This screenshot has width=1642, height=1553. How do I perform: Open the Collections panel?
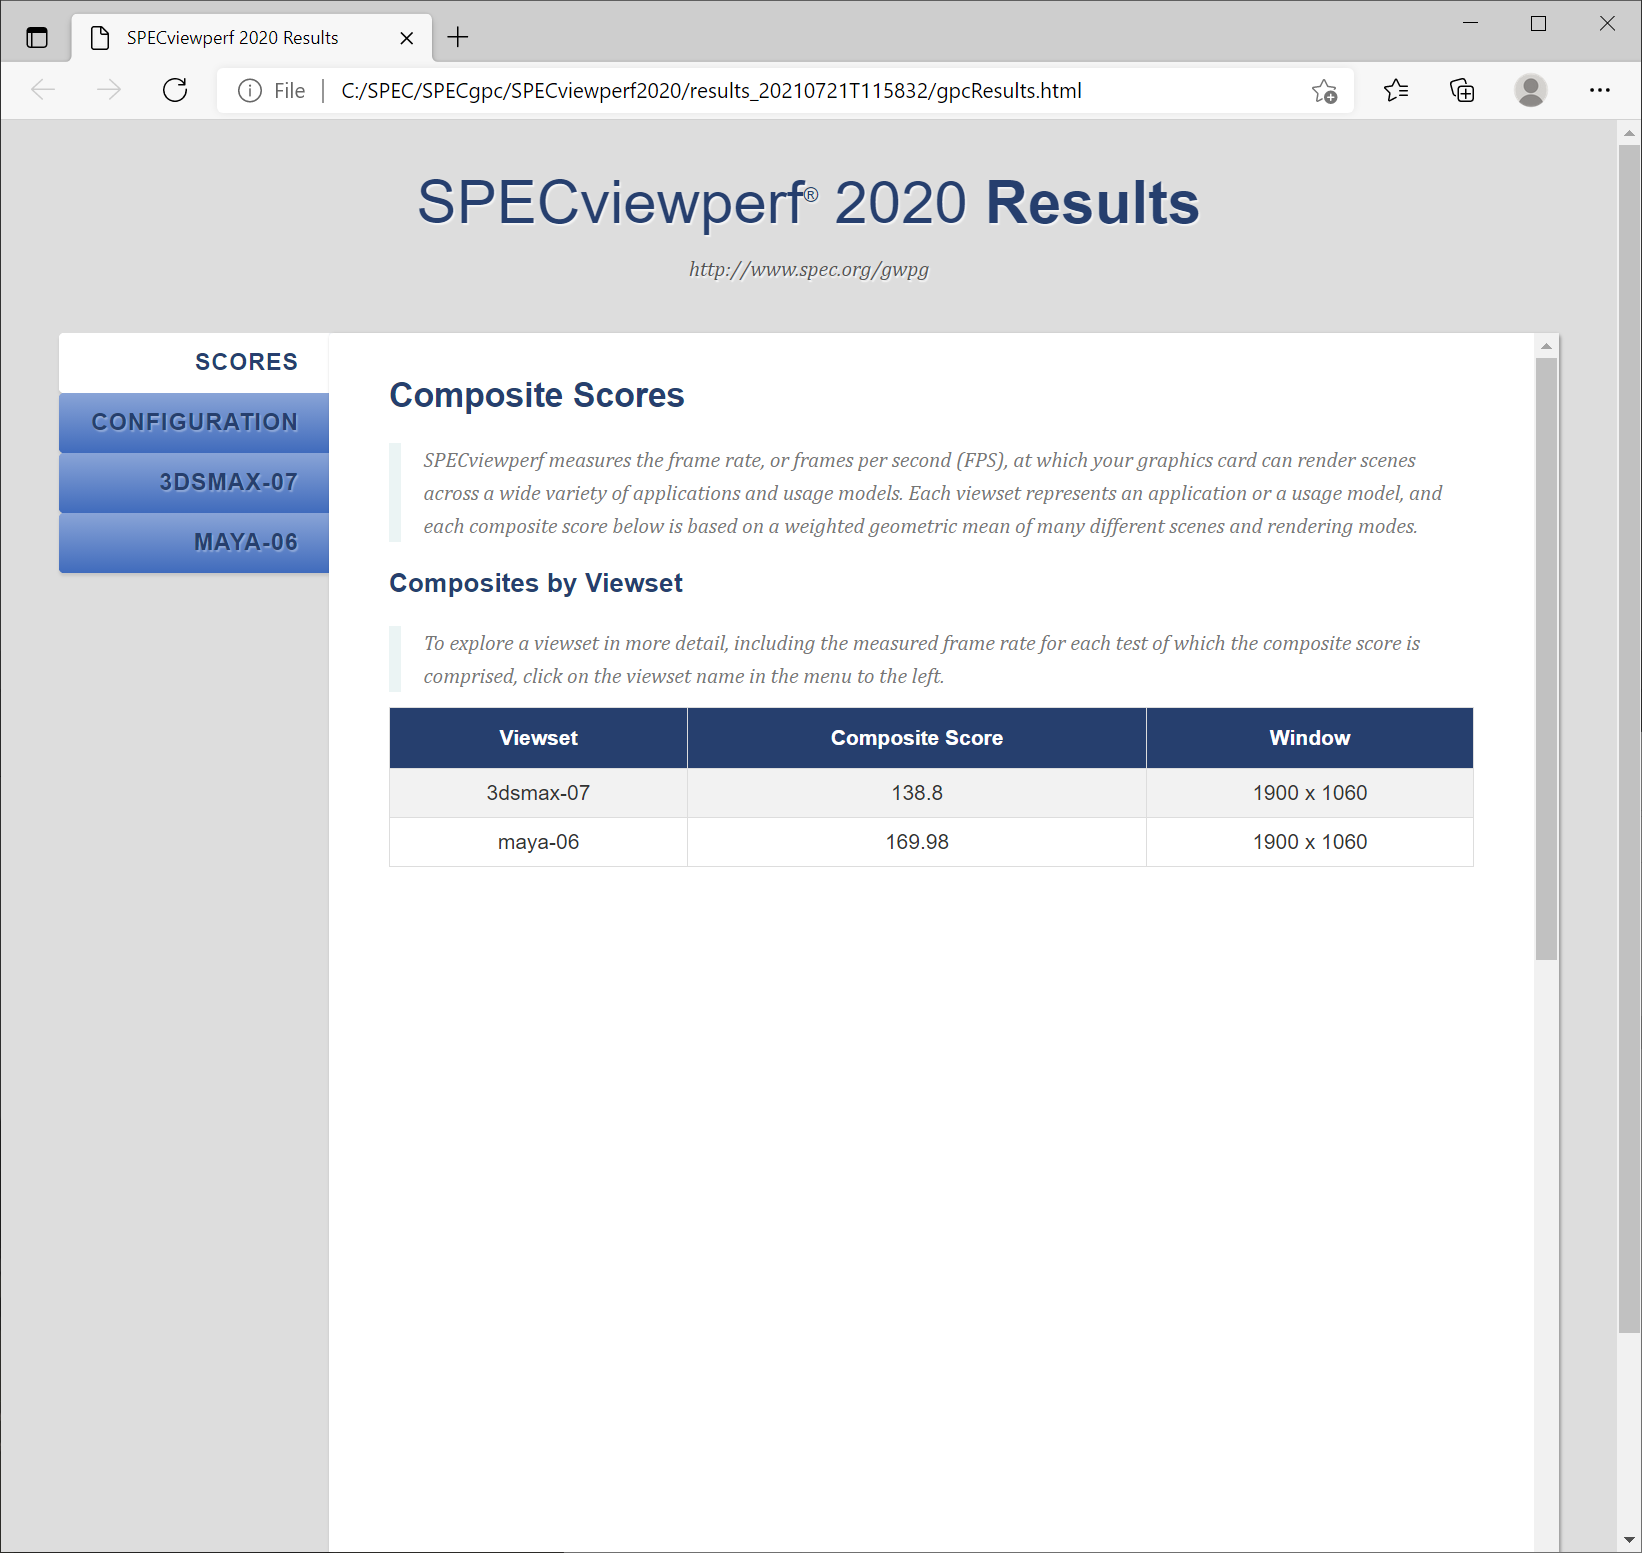pyautogui.click(x=1462, y=91)
